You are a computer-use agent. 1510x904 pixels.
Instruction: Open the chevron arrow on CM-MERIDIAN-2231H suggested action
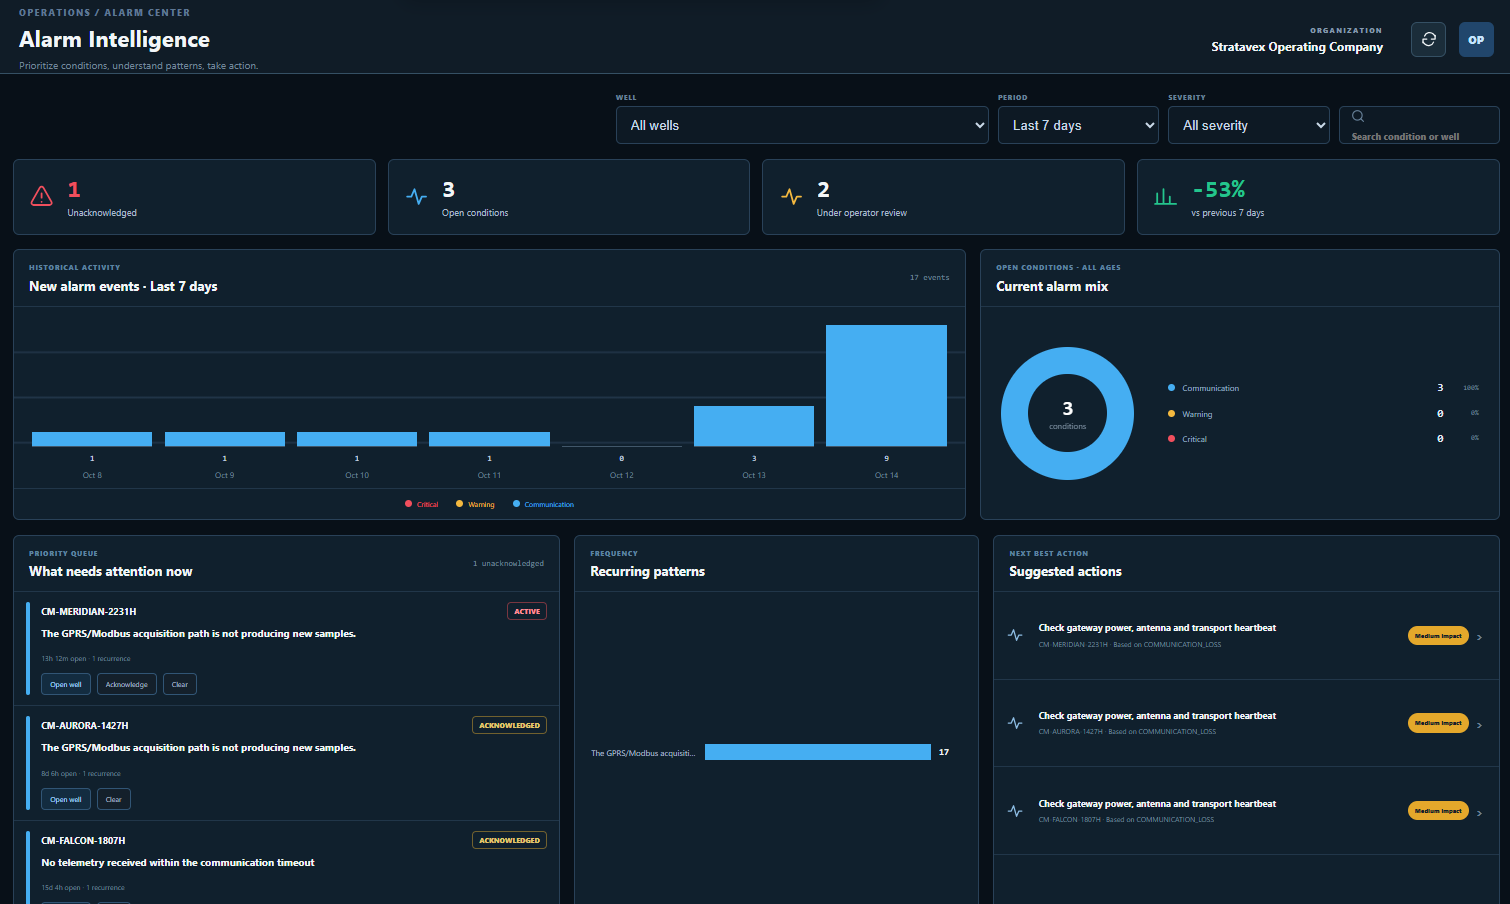[x=1480, y=637]
